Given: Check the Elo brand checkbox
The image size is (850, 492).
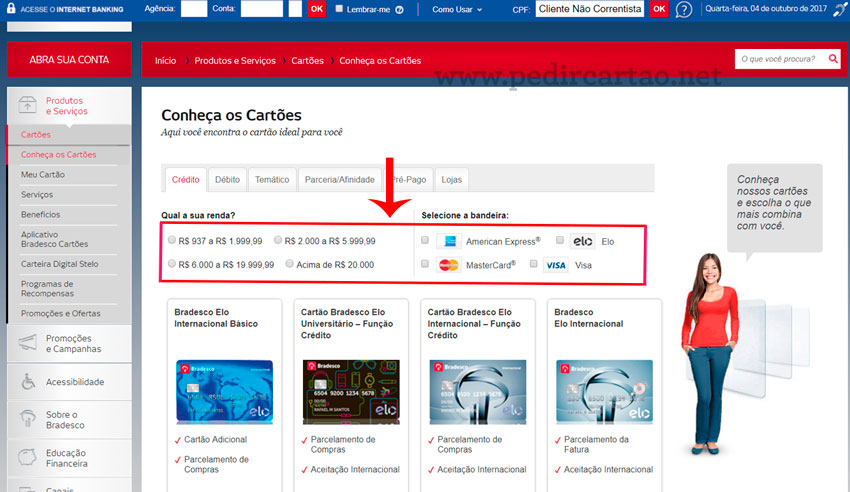Looking at the screenshot, I should [x=560, y=240].
